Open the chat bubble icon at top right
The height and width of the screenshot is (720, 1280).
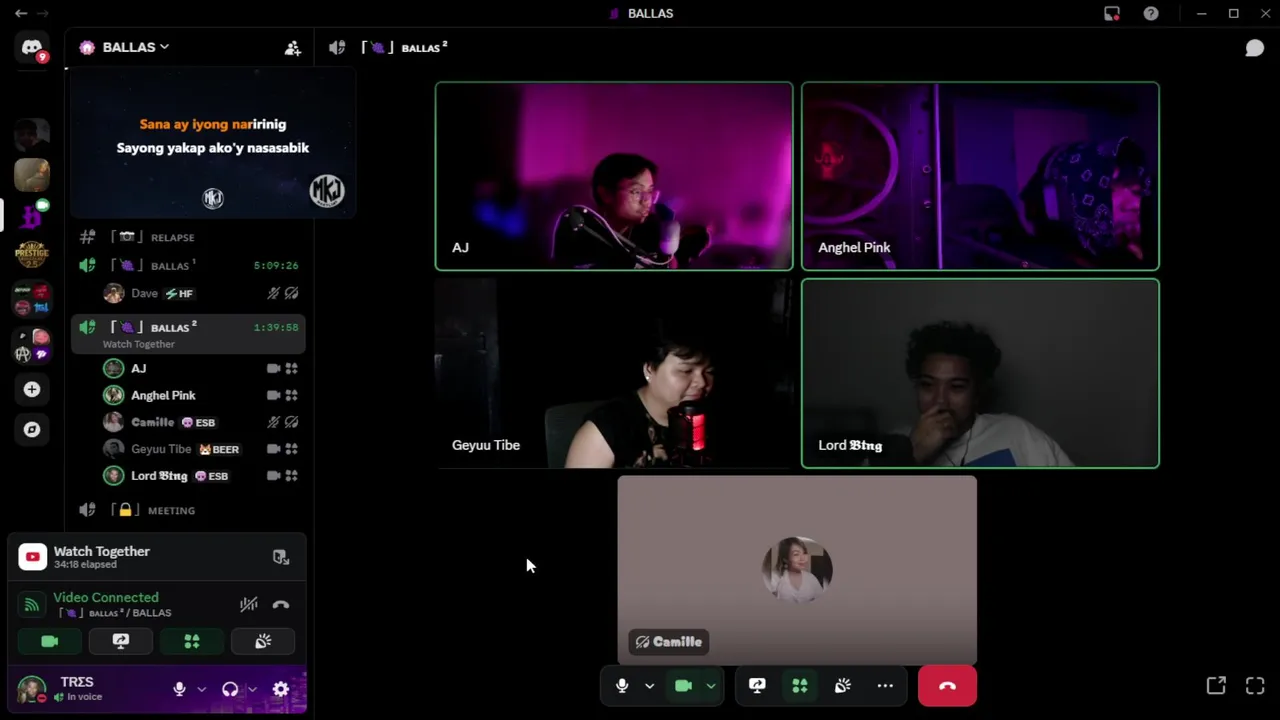pos(1254,48)
